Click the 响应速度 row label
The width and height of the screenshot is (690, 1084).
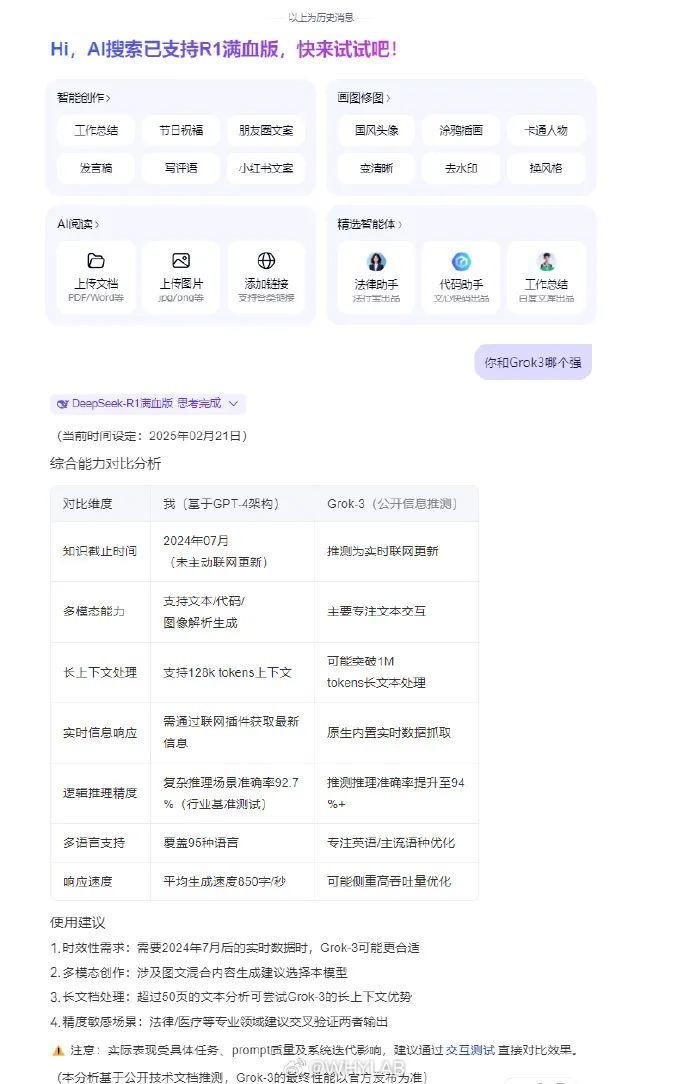point(88,881)
